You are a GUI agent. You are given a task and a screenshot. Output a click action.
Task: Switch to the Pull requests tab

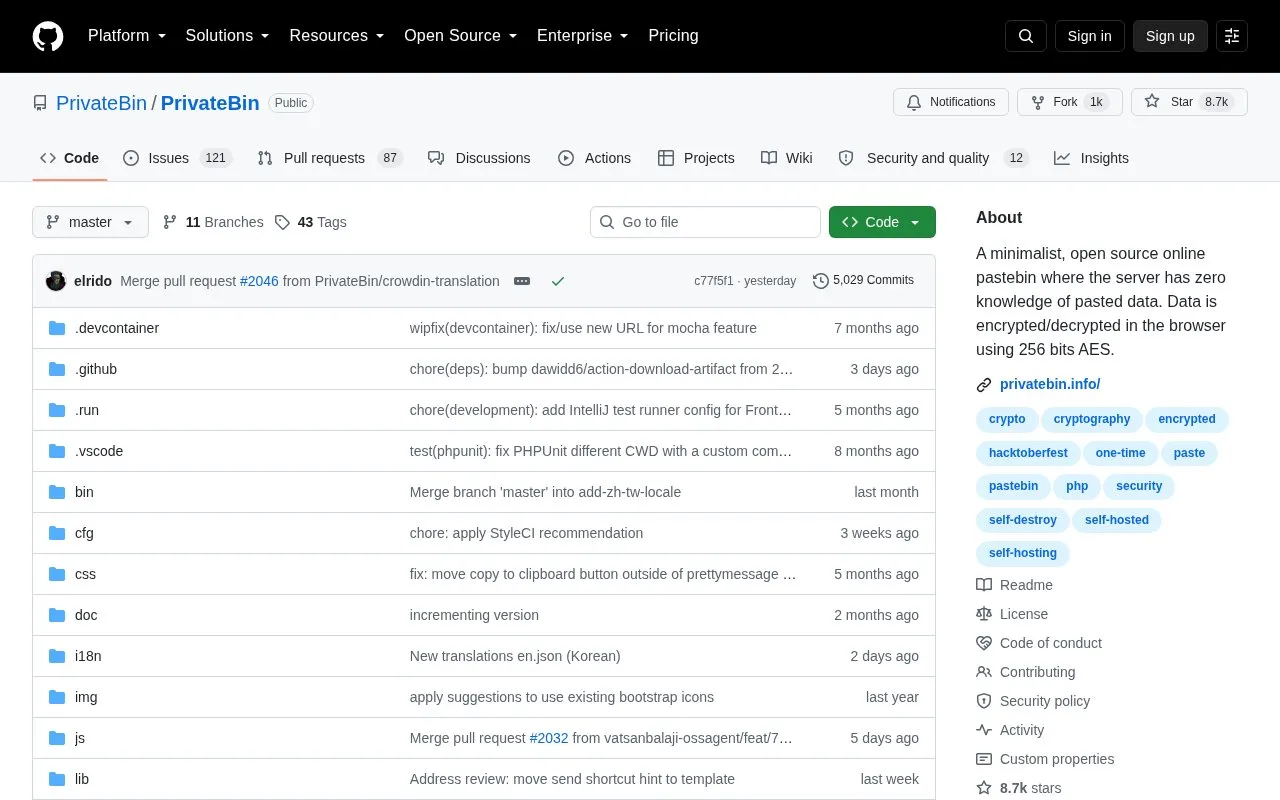tap(329, 158)
